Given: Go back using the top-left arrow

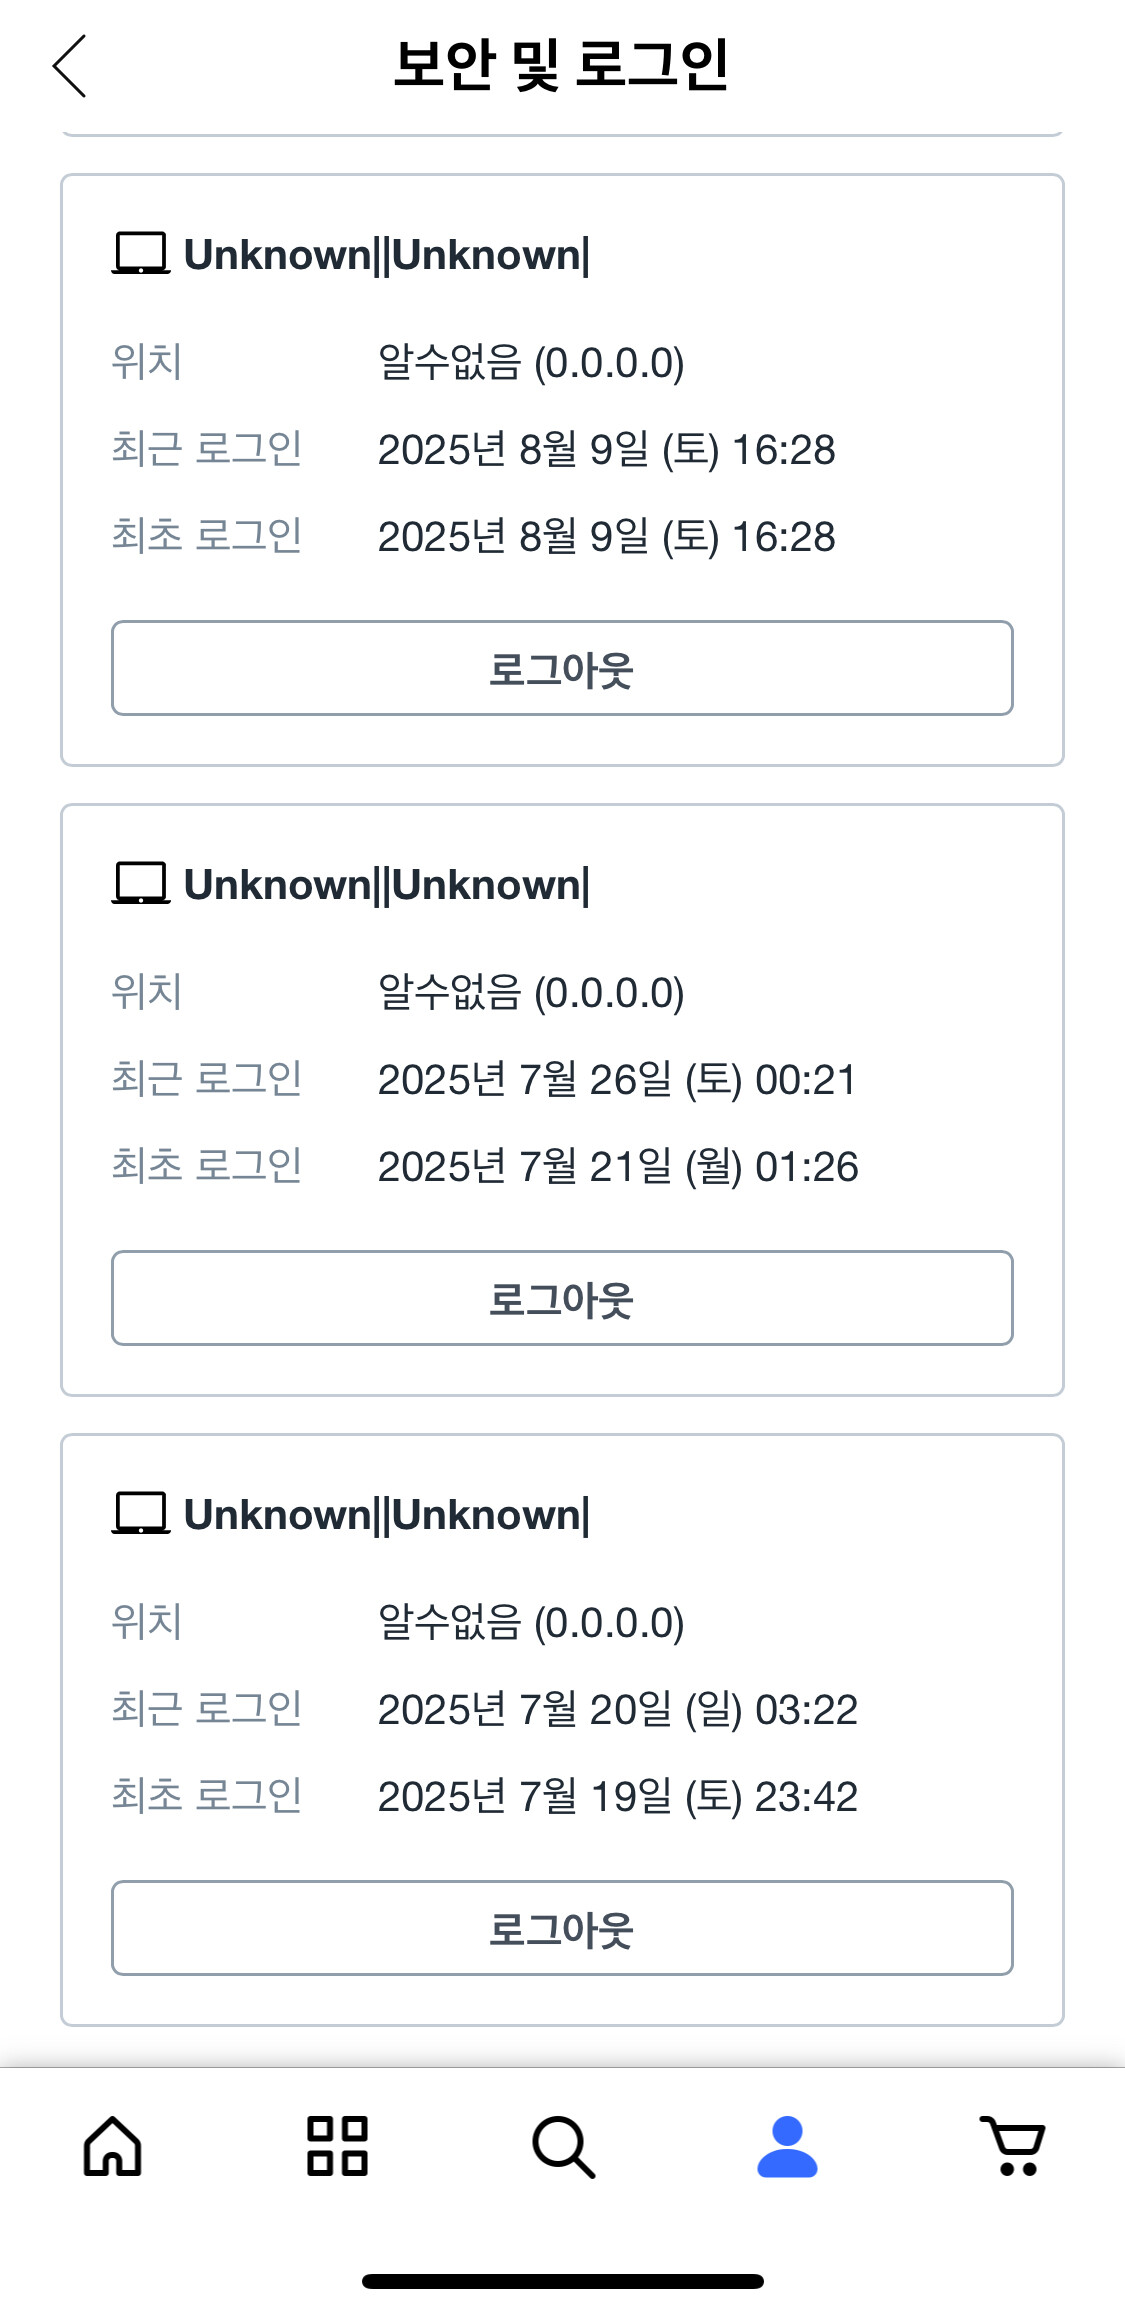Looking at the screenshot, I should tap(69, 66).
